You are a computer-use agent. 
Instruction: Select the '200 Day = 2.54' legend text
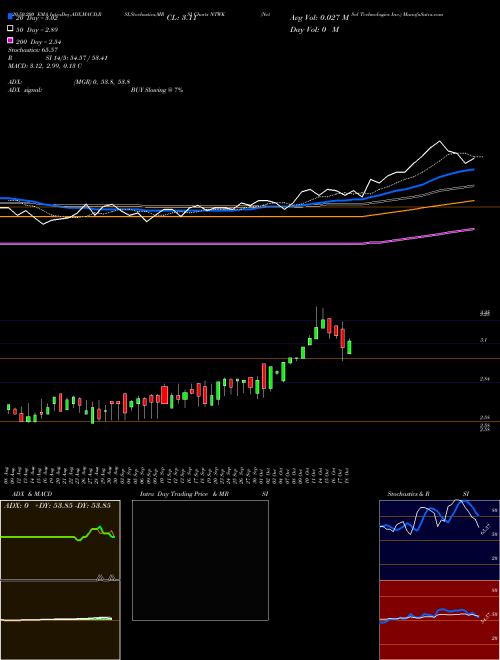[x=39, y=42]
